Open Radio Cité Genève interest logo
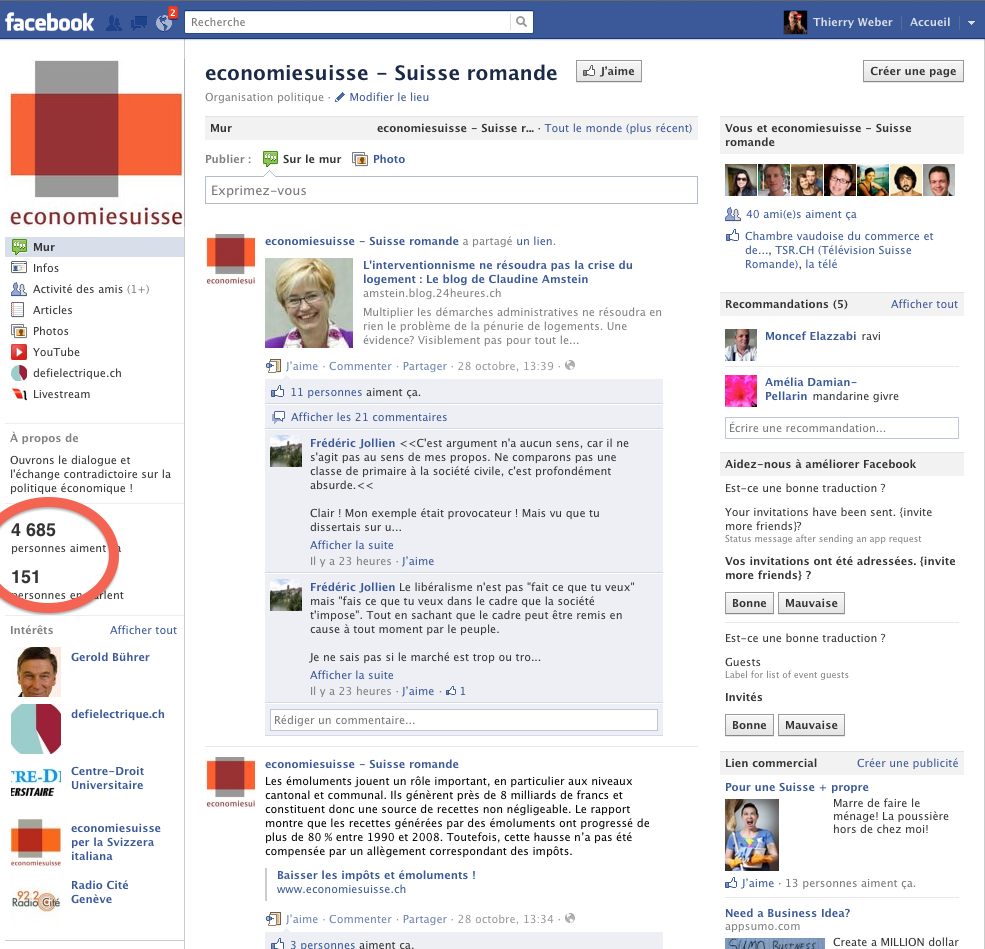 (36, 899)
